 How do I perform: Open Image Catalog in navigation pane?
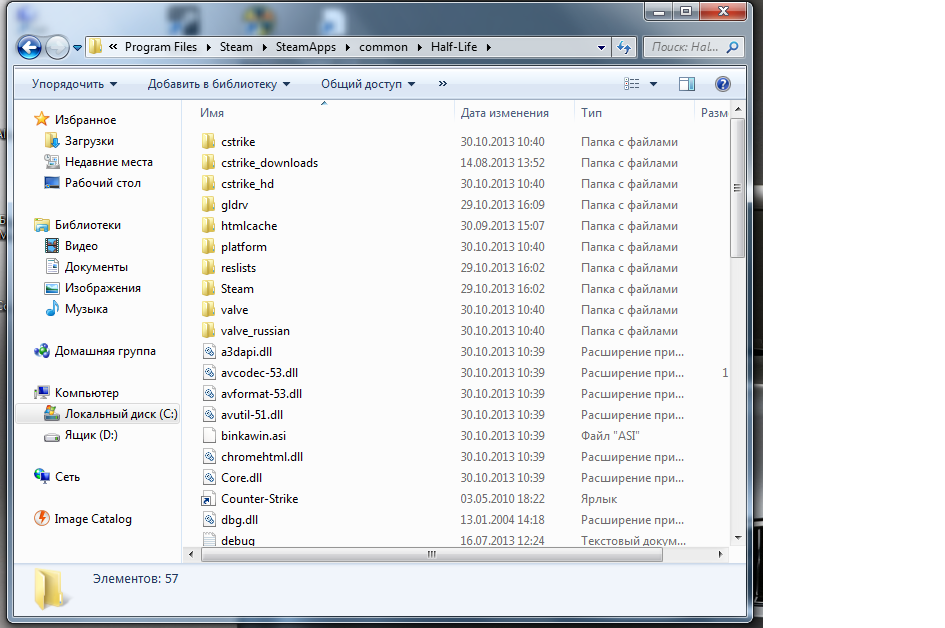coord(93,519)
